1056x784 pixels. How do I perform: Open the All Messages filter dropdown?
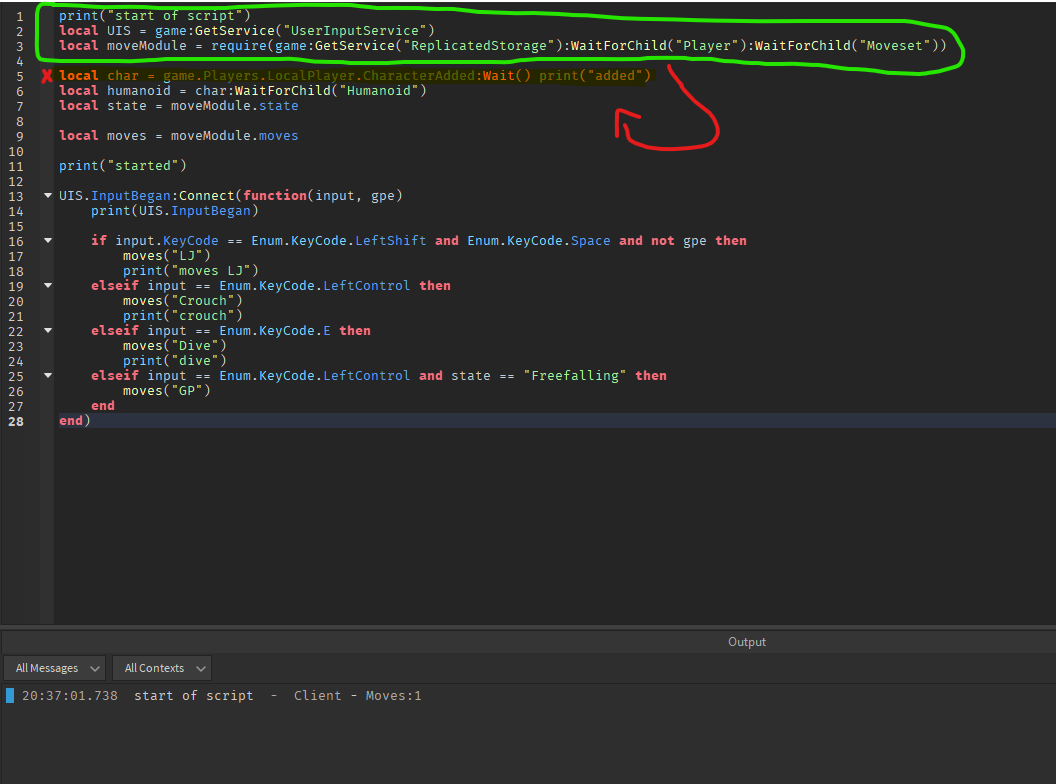tap(54, 668)
